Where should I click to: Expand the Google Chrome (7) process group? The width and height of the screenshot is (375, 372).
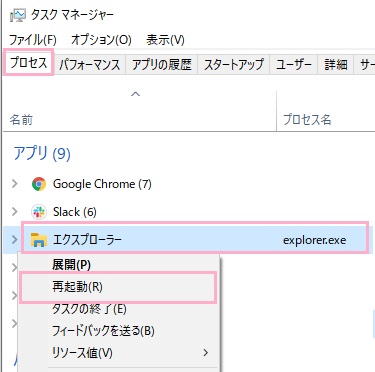[x=14, y=183]
